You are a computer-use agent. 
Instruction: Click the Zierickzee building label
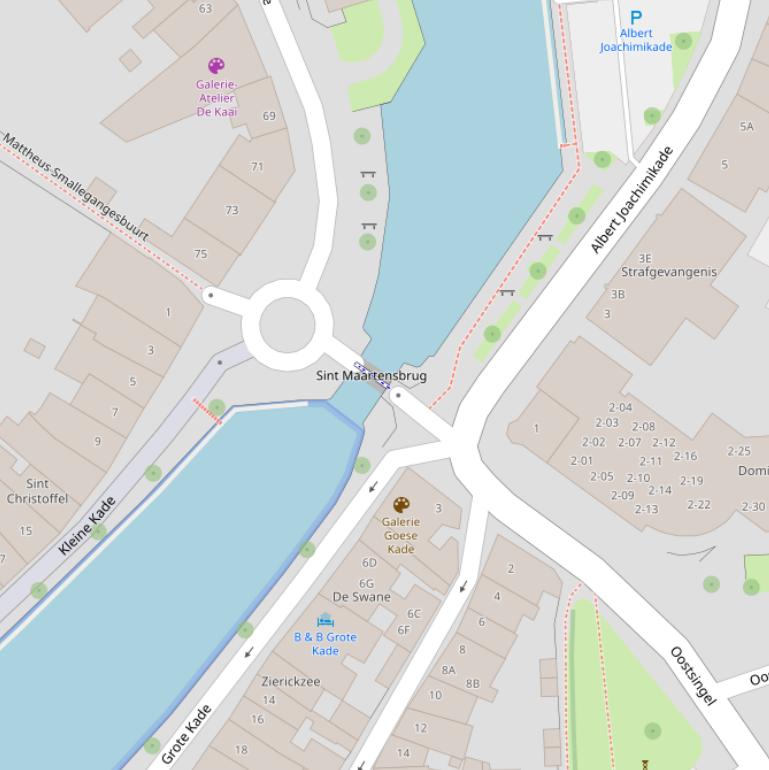click(x=291, y=682)
